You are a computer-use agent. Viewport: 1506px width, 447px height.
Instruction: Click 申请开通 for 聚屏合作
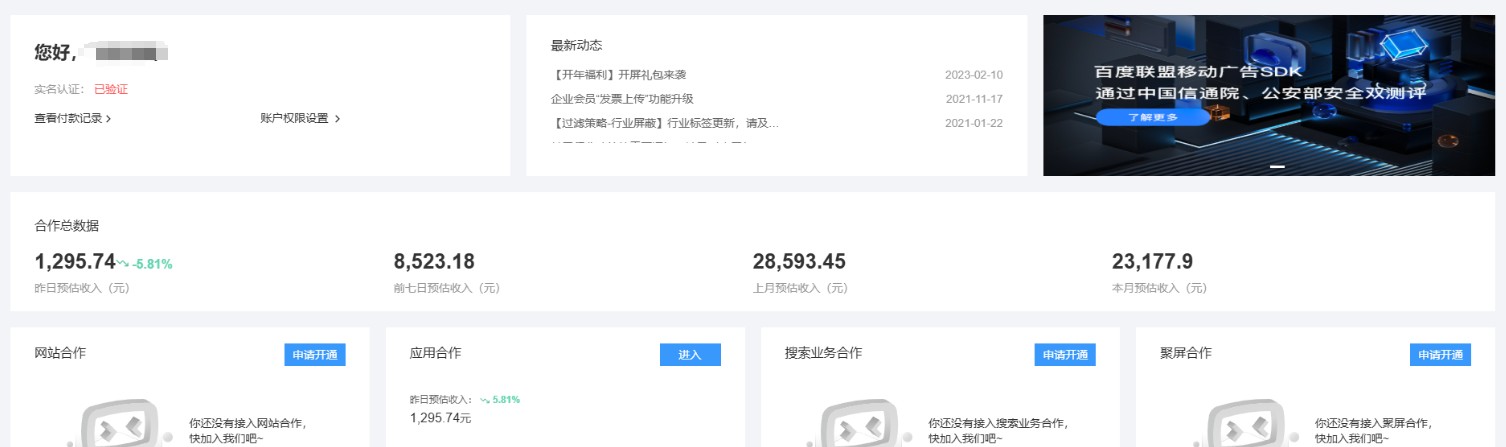point(1440,355)
